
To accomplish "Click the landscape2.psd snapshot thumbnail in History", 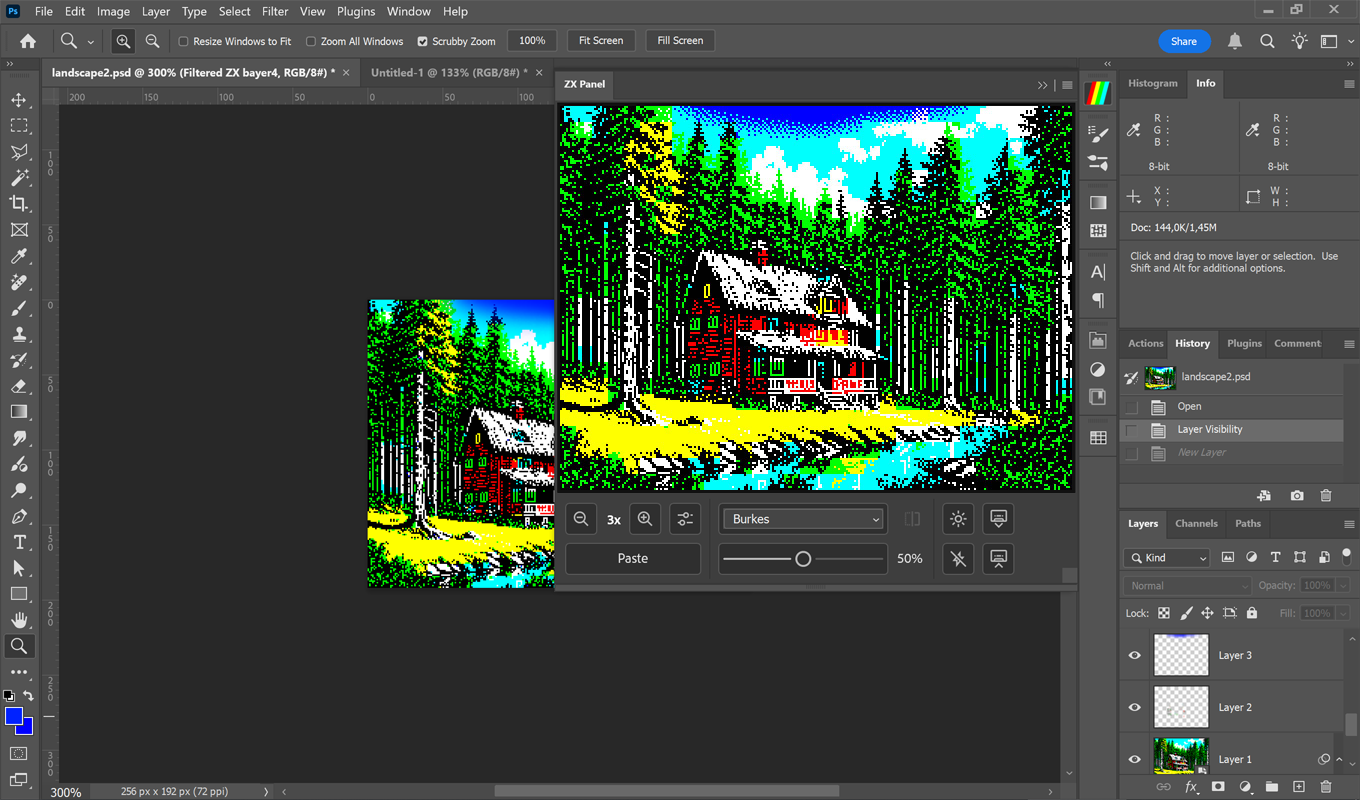I will pos(1160,377).
